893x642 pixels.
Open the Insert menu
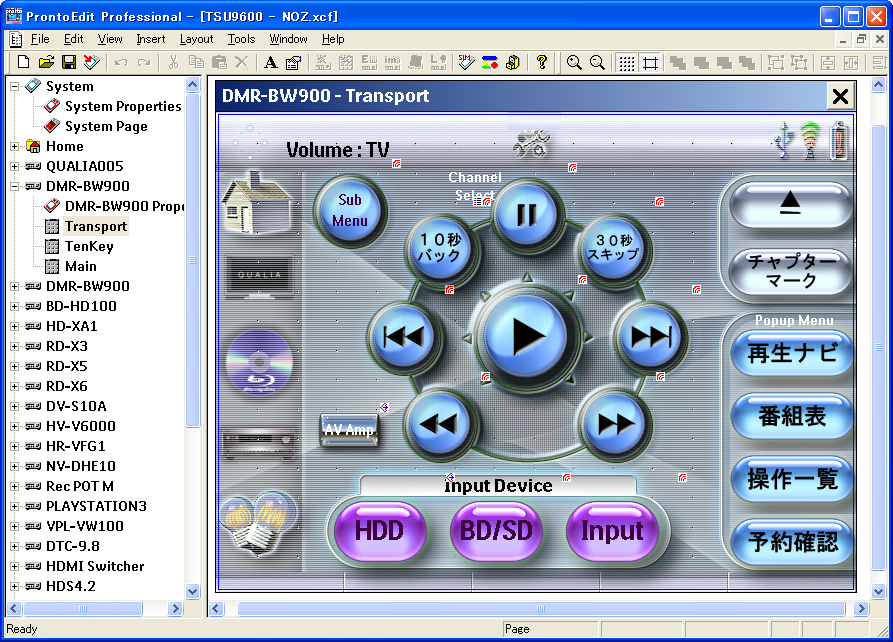[151, 39]
